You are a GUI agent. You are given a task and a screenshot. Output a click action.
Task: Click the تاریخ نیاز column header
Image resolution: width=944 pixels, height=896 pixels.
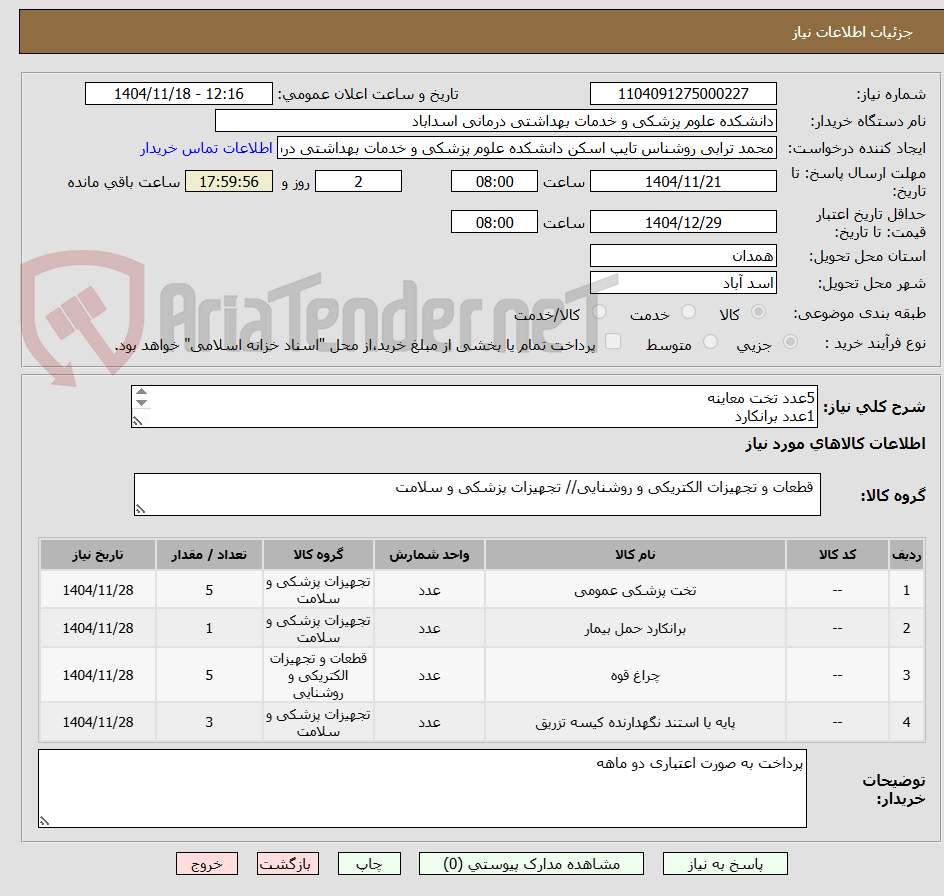pos(98,555)
